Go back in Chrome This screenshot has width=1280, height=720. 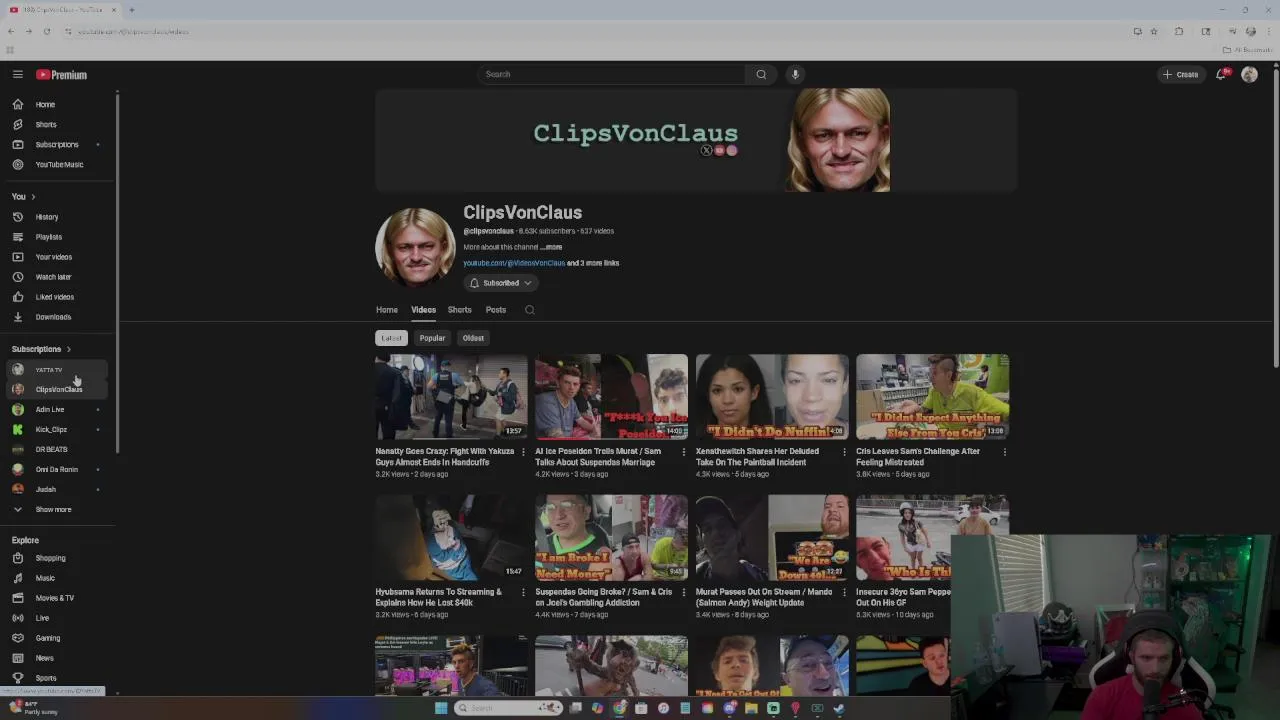click(11, 31)
